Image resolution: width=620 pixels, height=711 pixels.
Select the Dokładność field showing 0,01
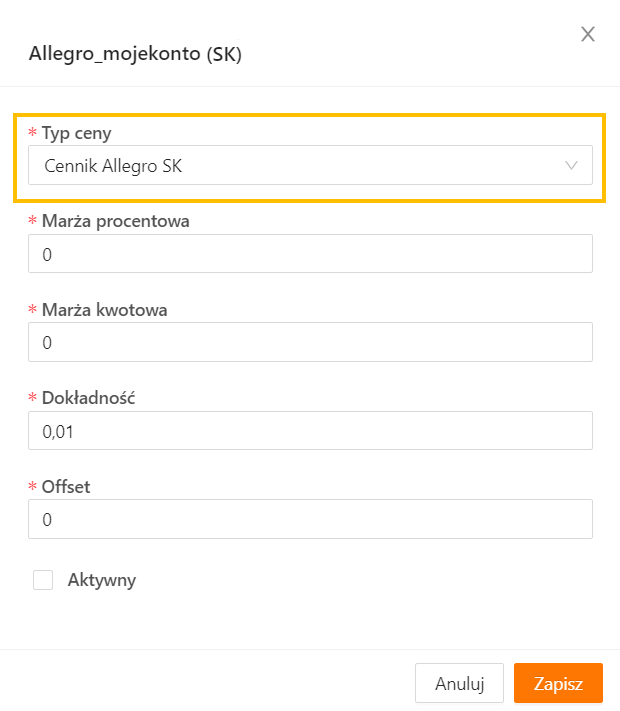point(310,431)
